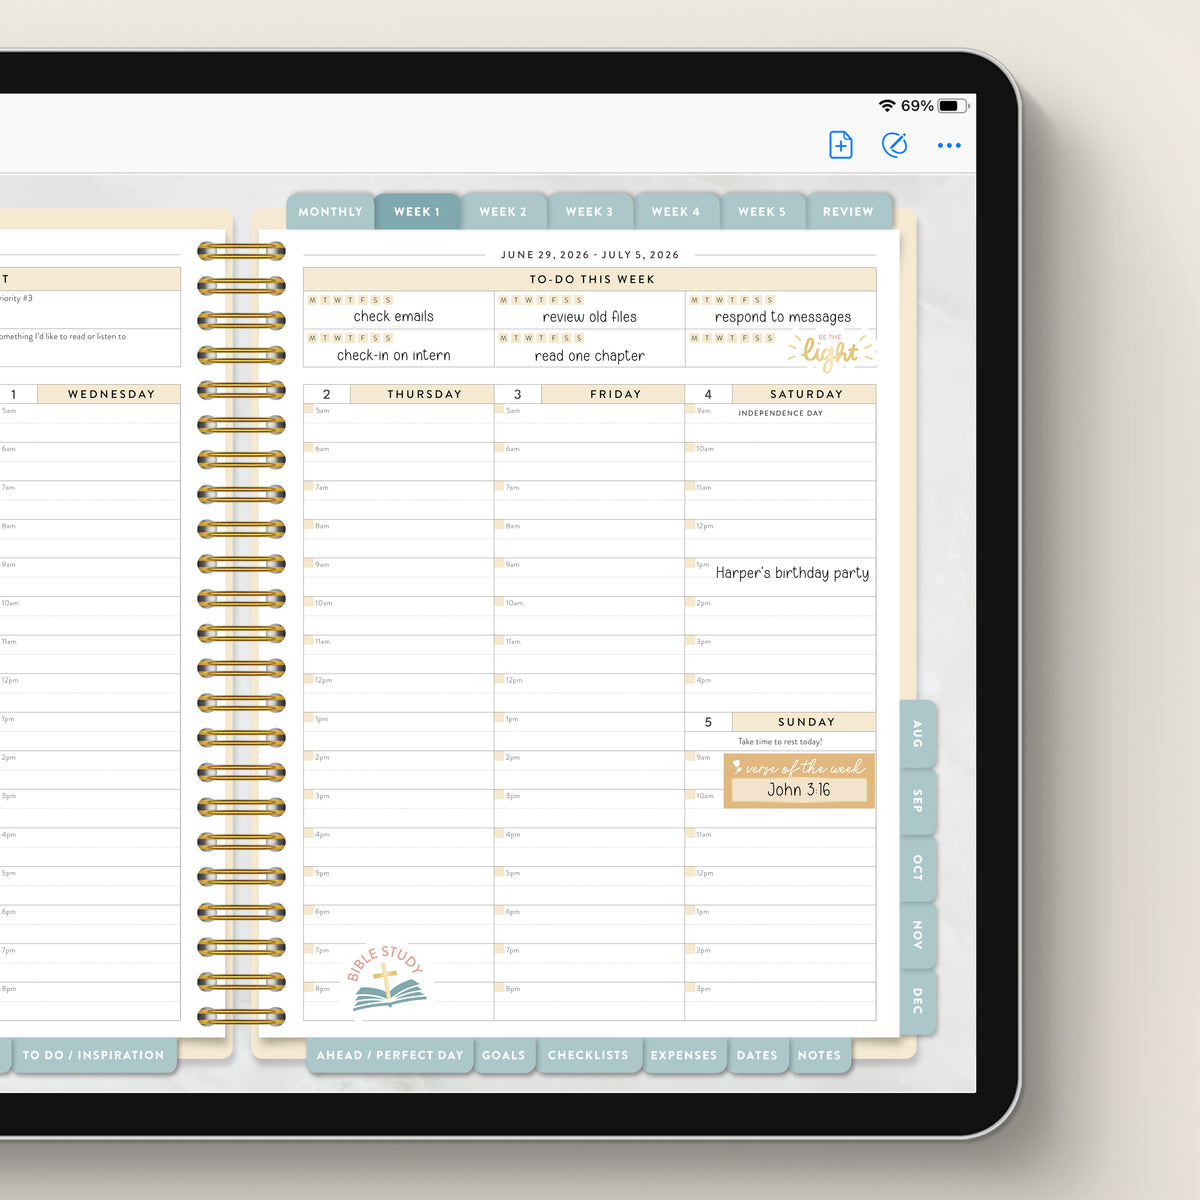
Task: Tap the 'read one chapter' to-do entry
Action: tap(589, 356)
